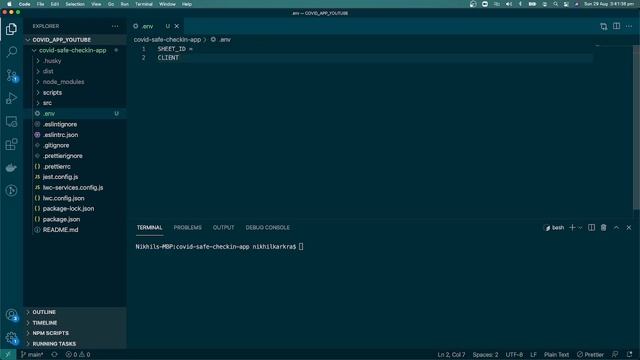Expand the src folder

tap(75, 103)
